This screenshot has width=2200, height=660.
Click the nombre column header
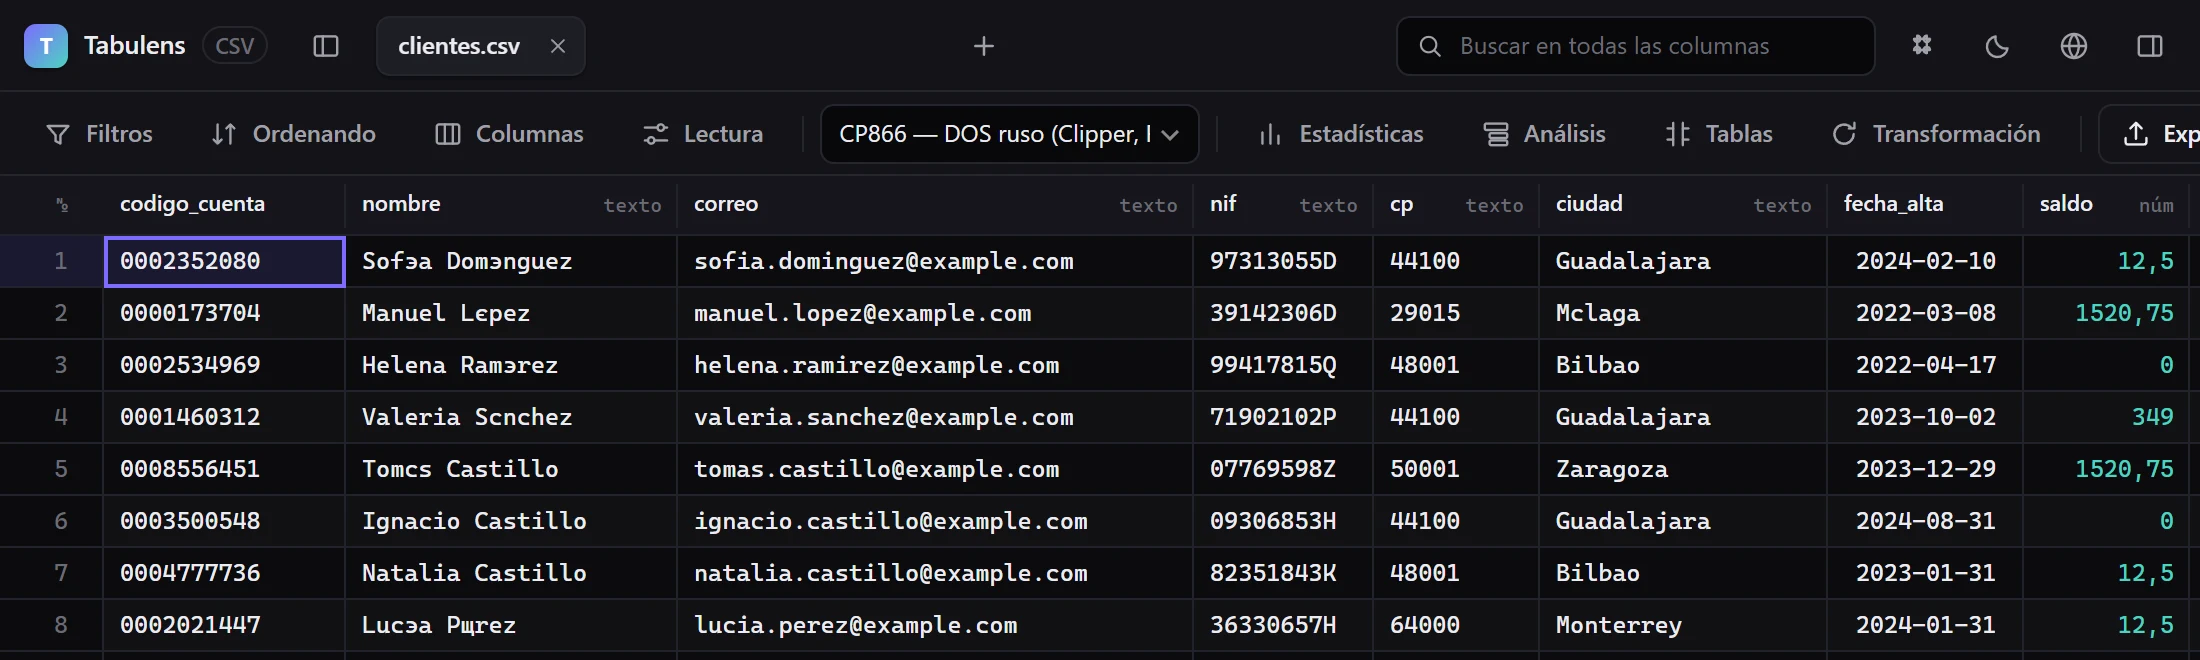coord(511,204)
